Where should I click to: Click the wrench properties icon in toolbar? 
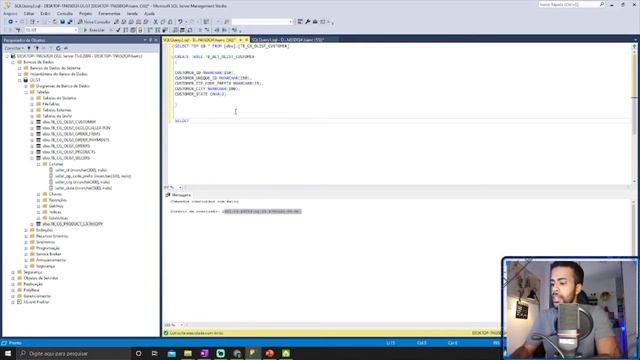pos(307,22)
